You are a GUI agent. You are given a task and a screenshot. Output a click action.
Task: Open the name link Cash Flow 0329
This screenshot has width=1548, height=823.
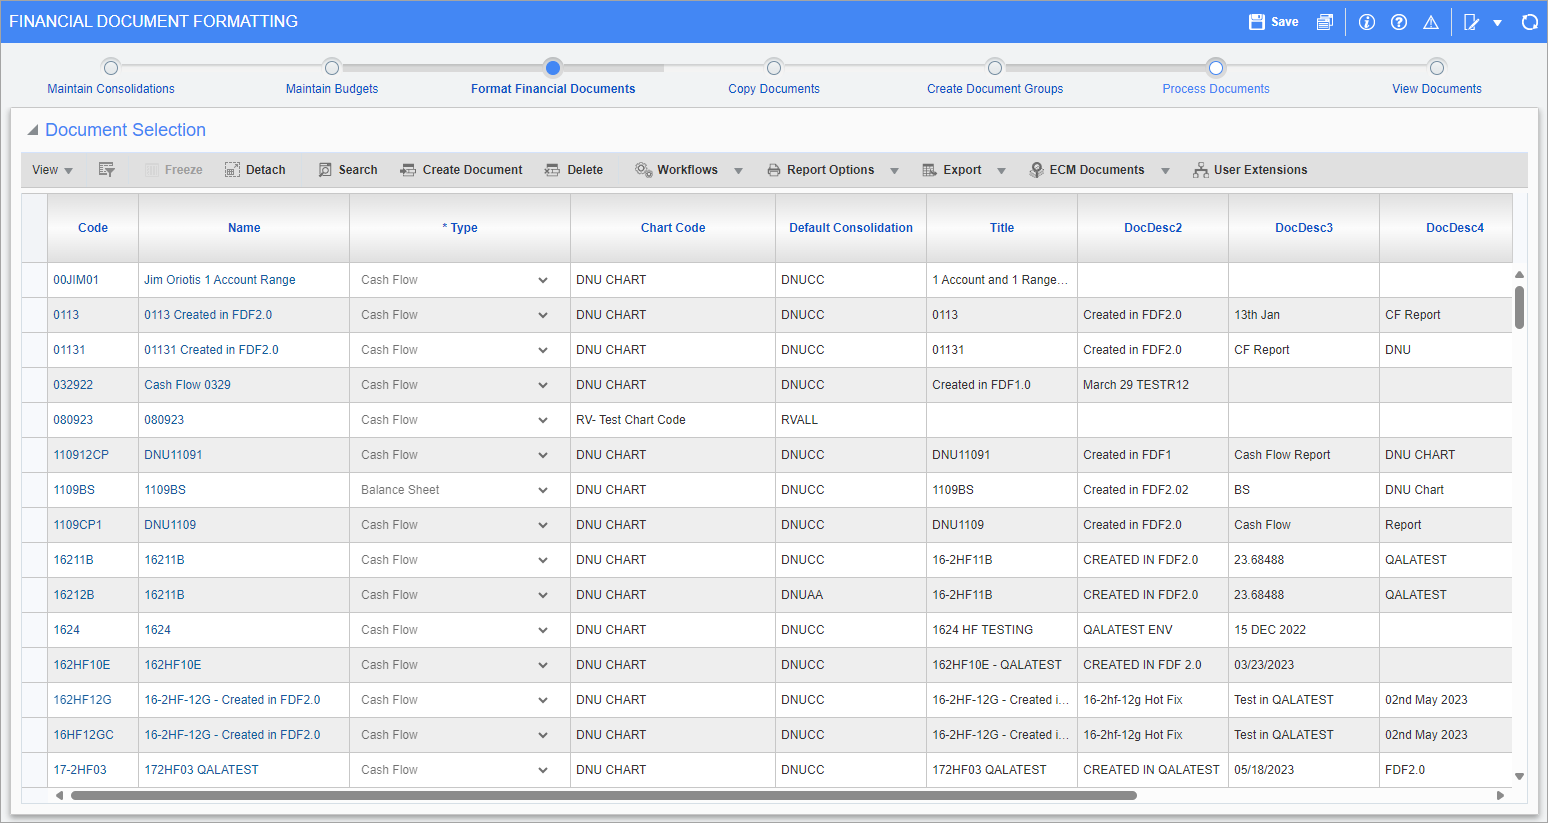[x=187, y=385]
